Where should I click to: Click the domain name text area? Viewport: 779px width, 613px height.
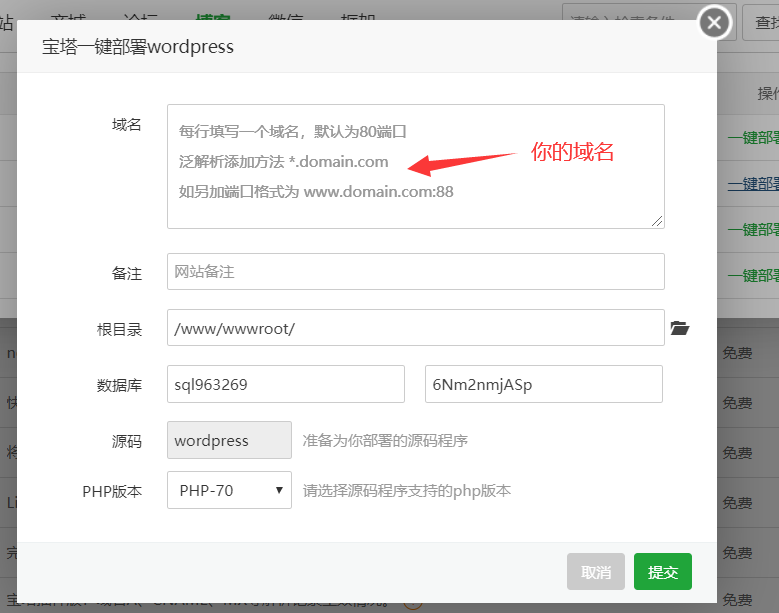416,166
